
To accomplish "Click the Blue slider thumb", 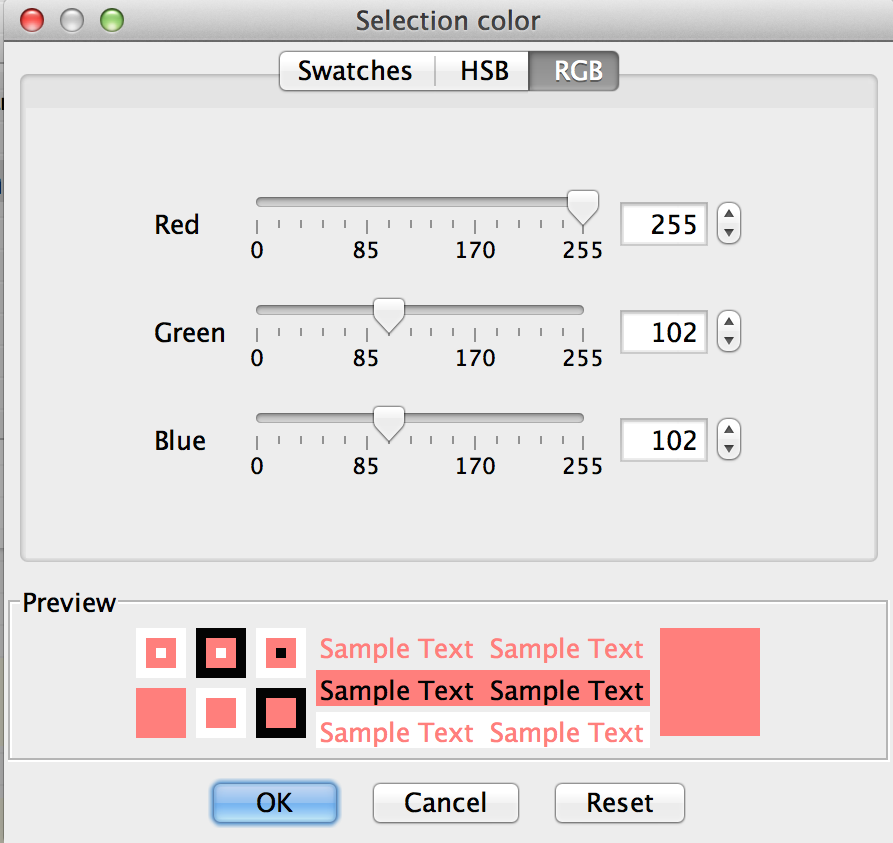I will pyautogui.click(x=388, y=422).
